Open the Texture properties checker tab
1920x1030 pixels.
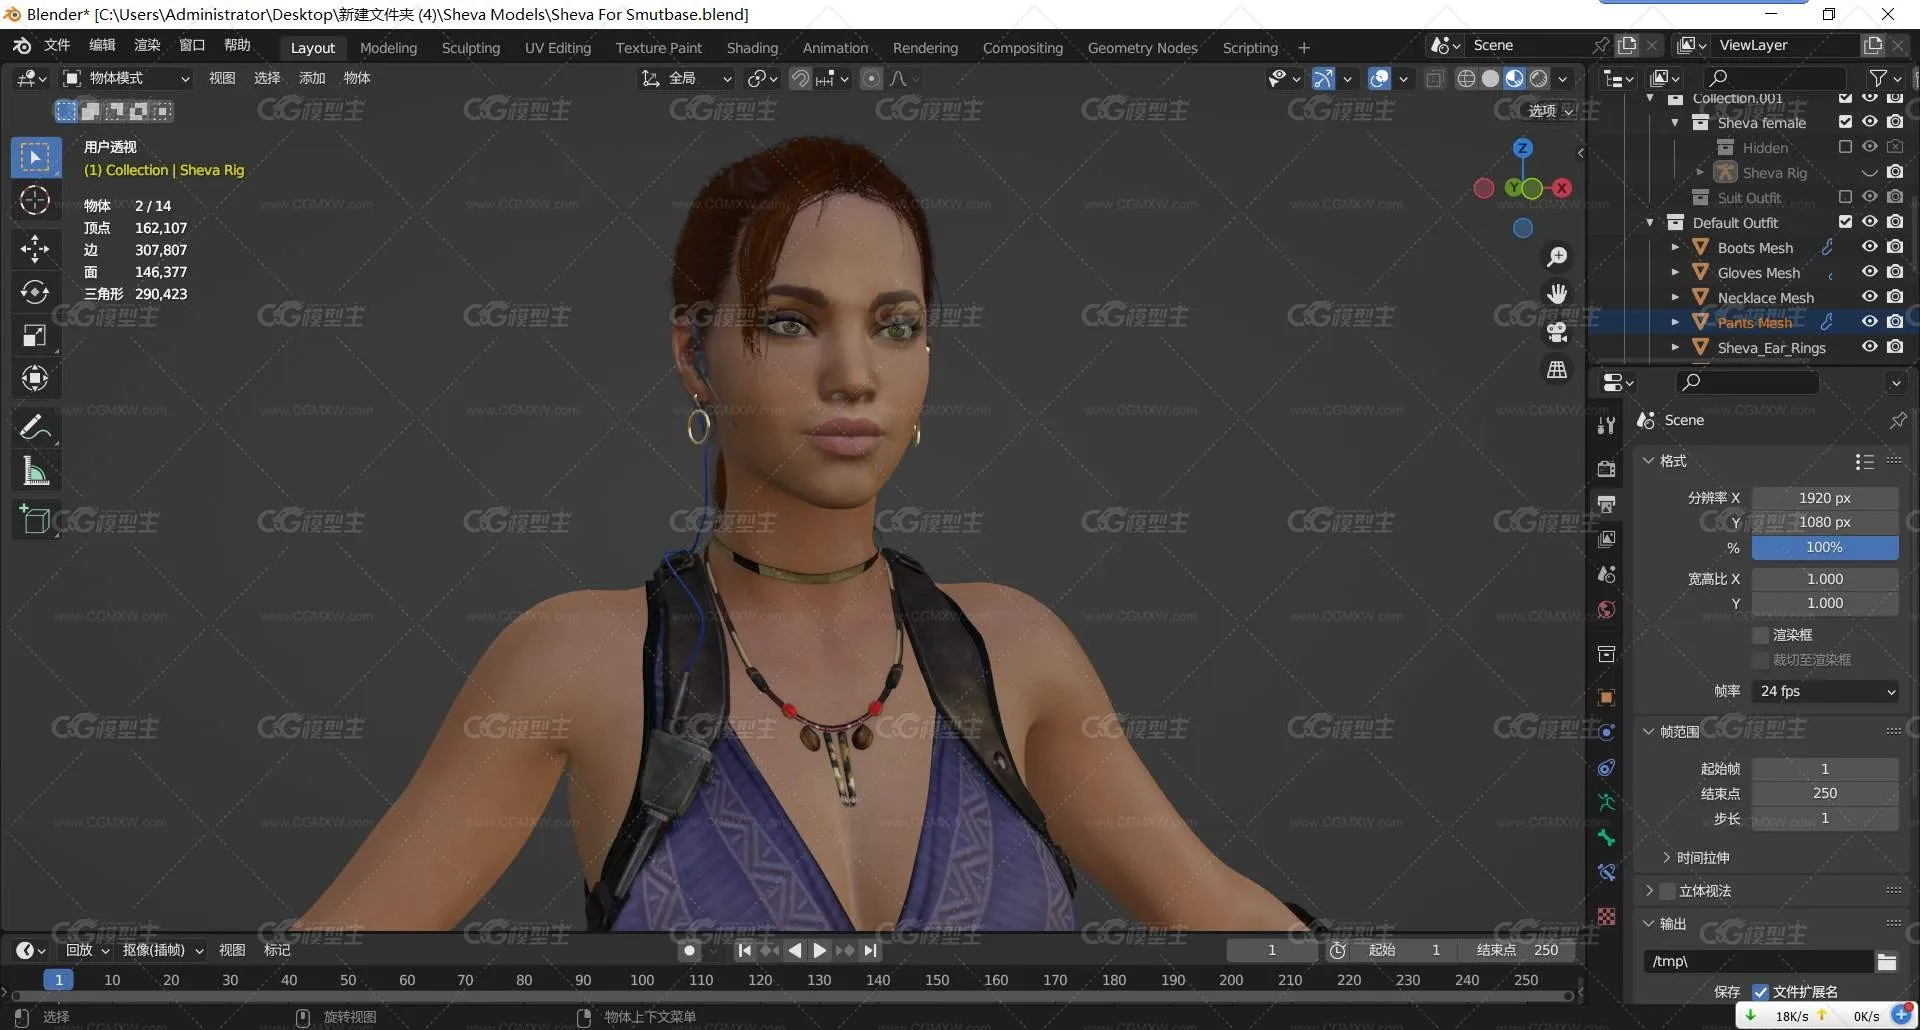[1606, 916]
